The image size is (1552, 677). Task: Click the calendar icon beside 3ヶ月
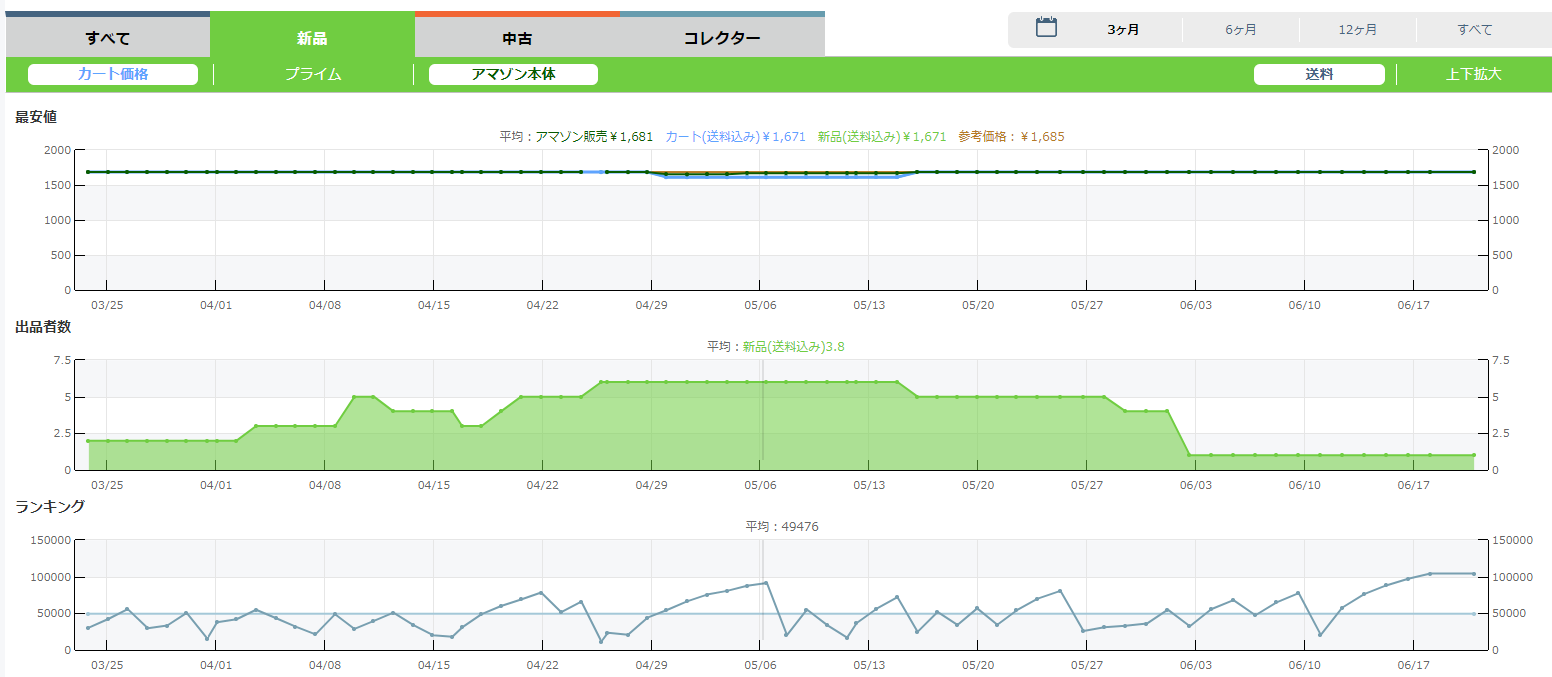pos(1046,28)
